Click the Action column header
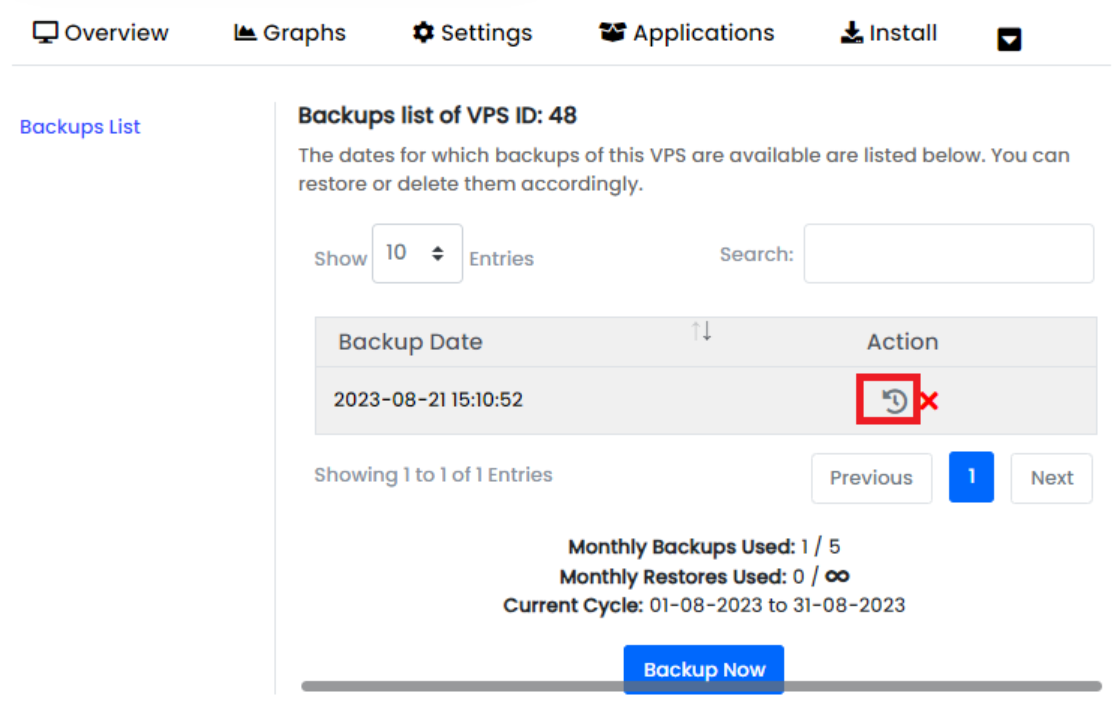The width and height of the screenshot is (1112, 712). (x=902, y=342)
